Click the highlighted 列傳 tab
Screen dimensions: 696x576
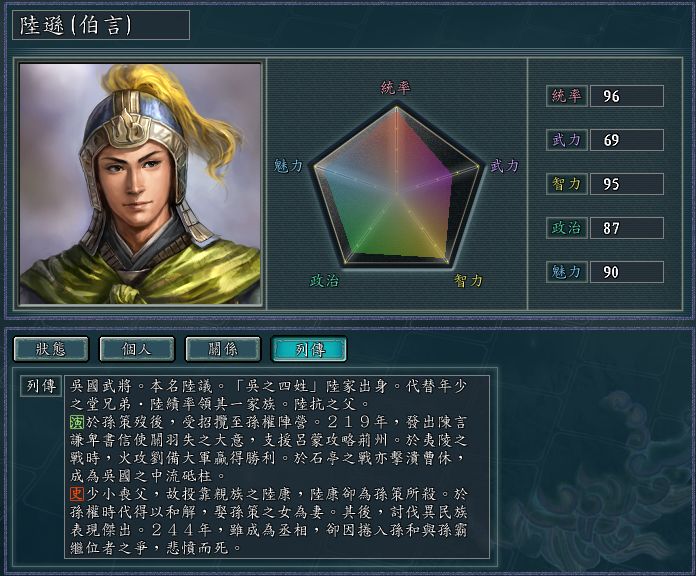point(309,349)
